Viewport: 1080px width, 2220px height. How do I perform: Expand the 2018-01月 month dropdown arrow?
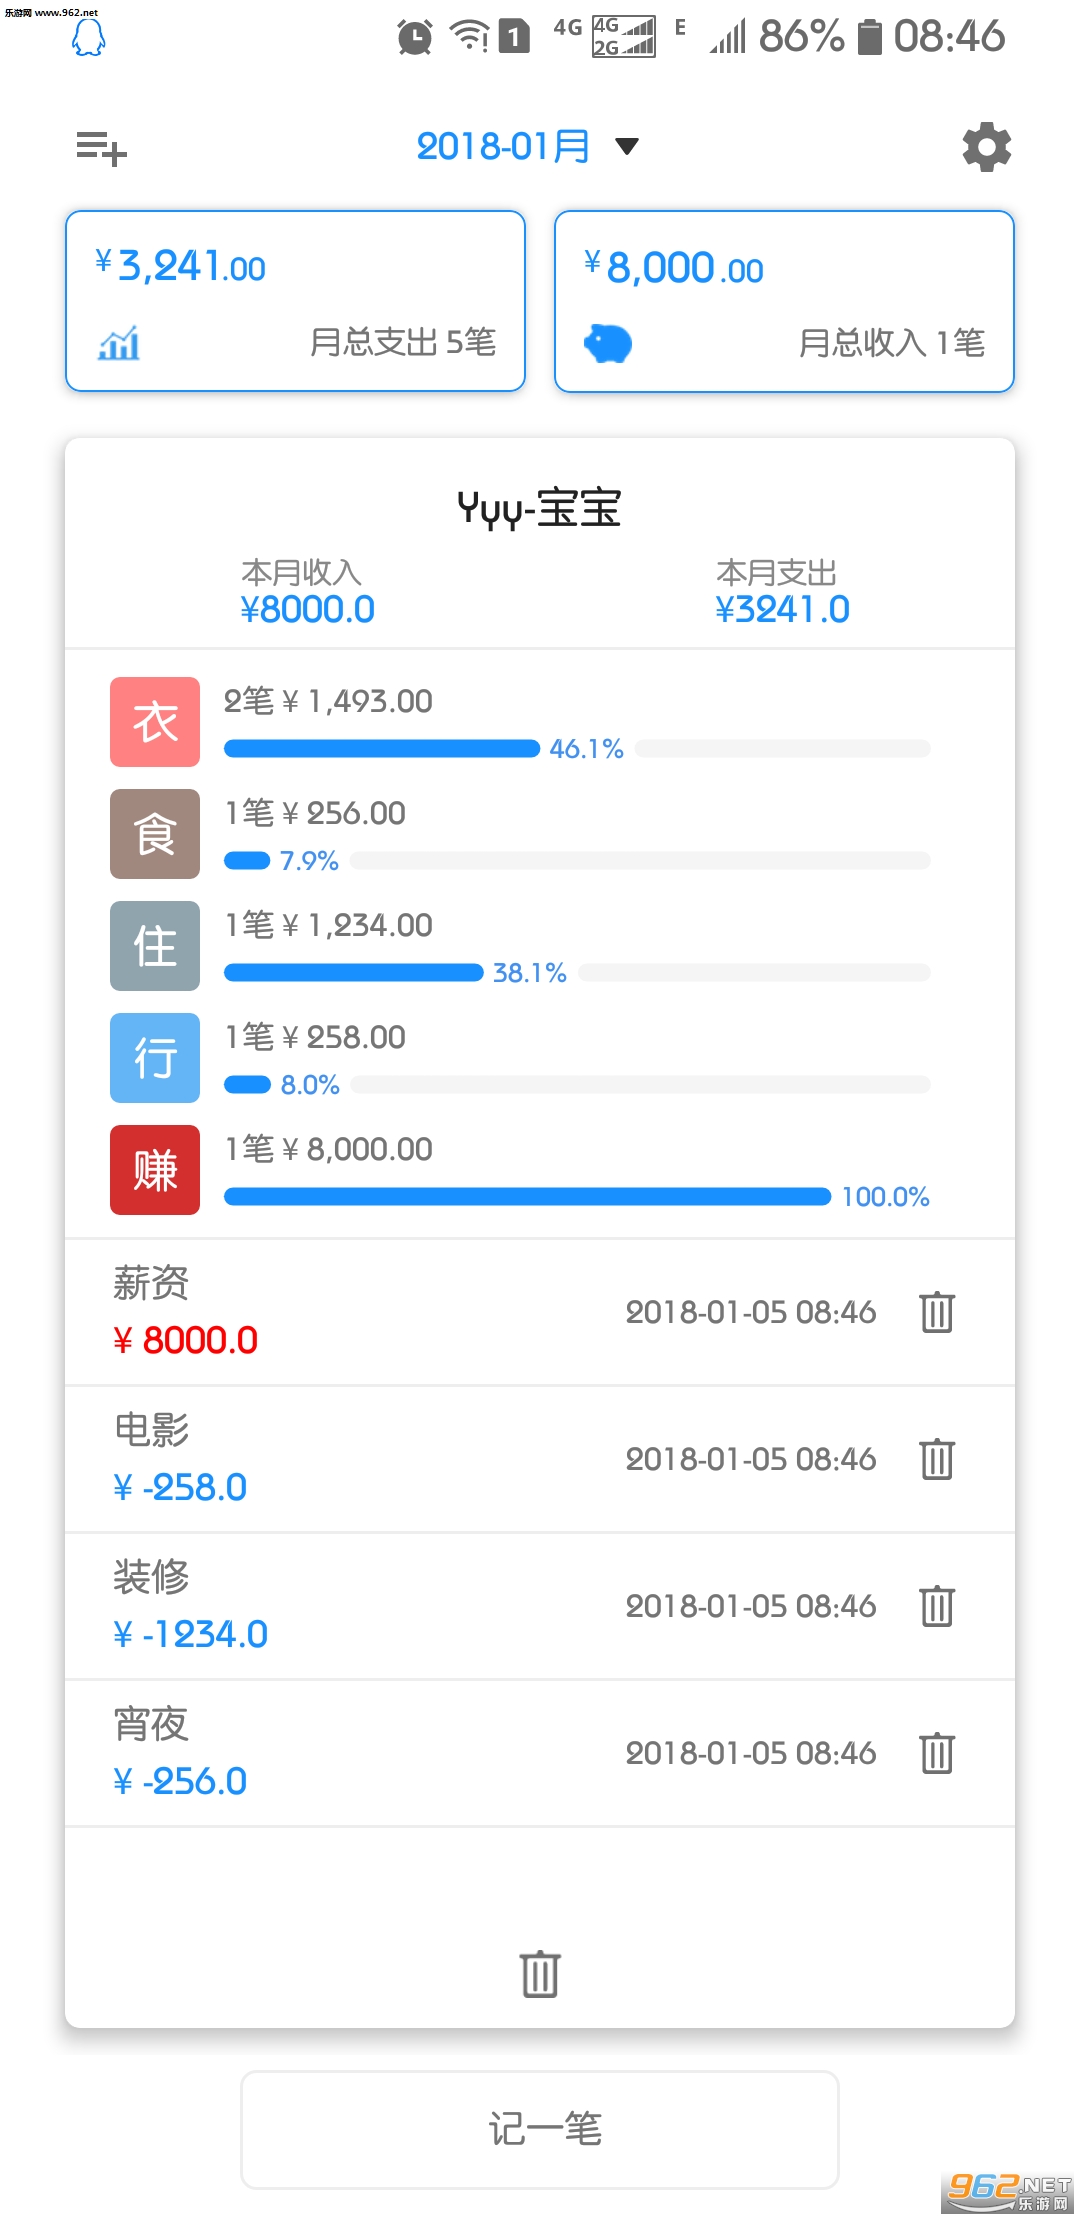coord(627,147)
